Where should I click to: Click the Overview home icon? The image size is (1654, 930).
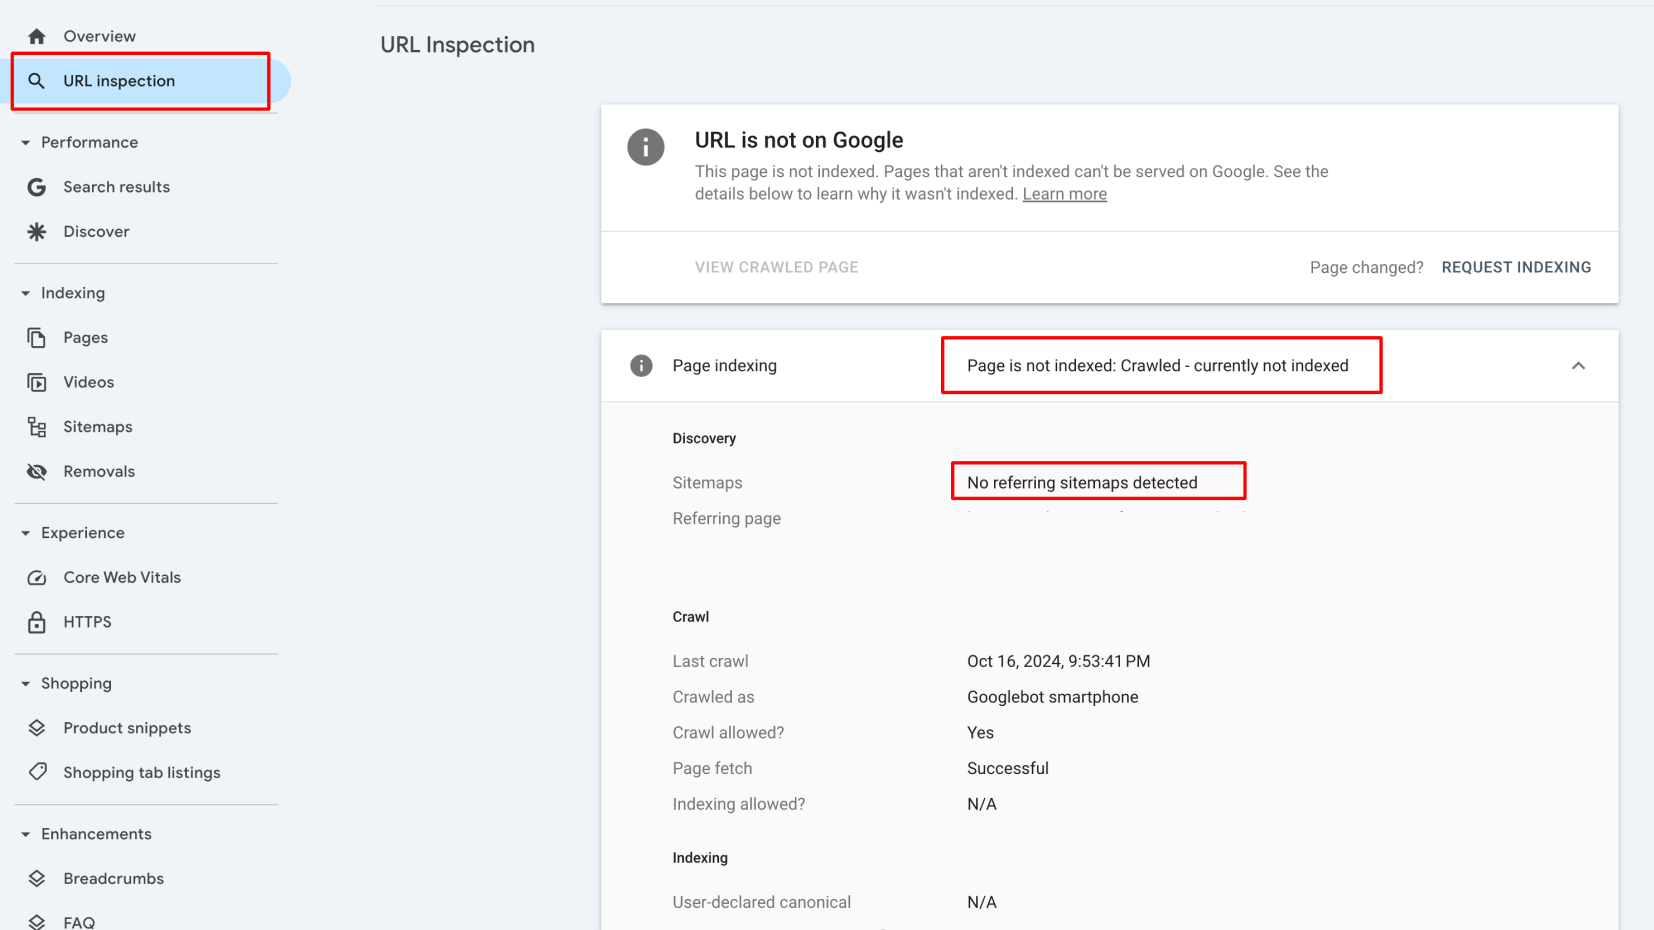tap(37, 36)
